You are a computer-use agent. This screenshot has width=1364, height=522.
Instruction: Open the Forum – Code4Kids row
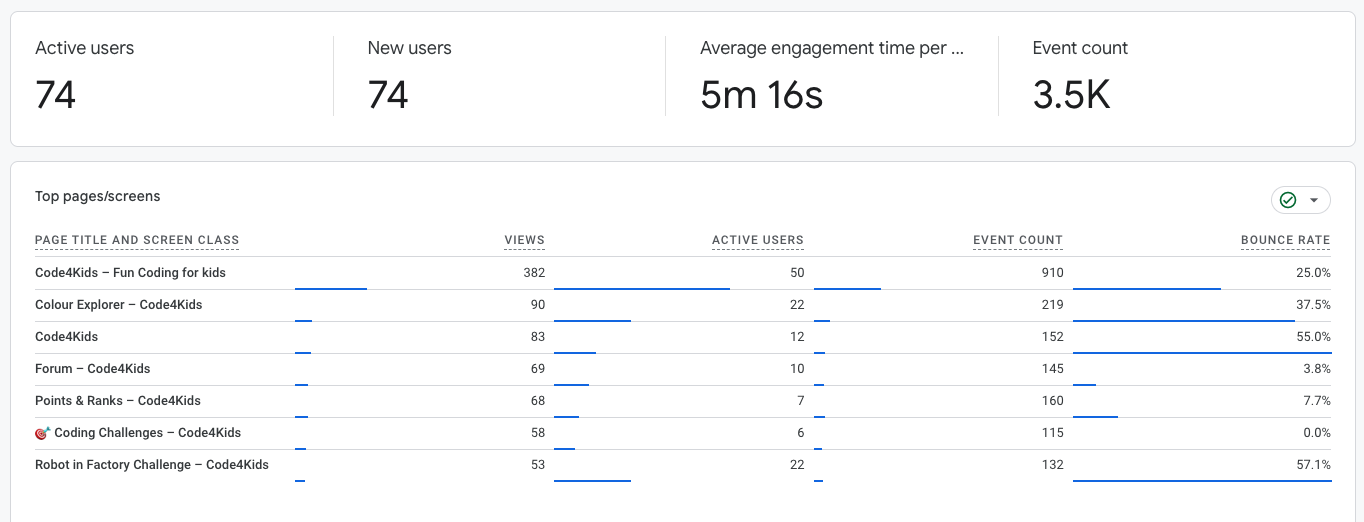click(683, 369)
